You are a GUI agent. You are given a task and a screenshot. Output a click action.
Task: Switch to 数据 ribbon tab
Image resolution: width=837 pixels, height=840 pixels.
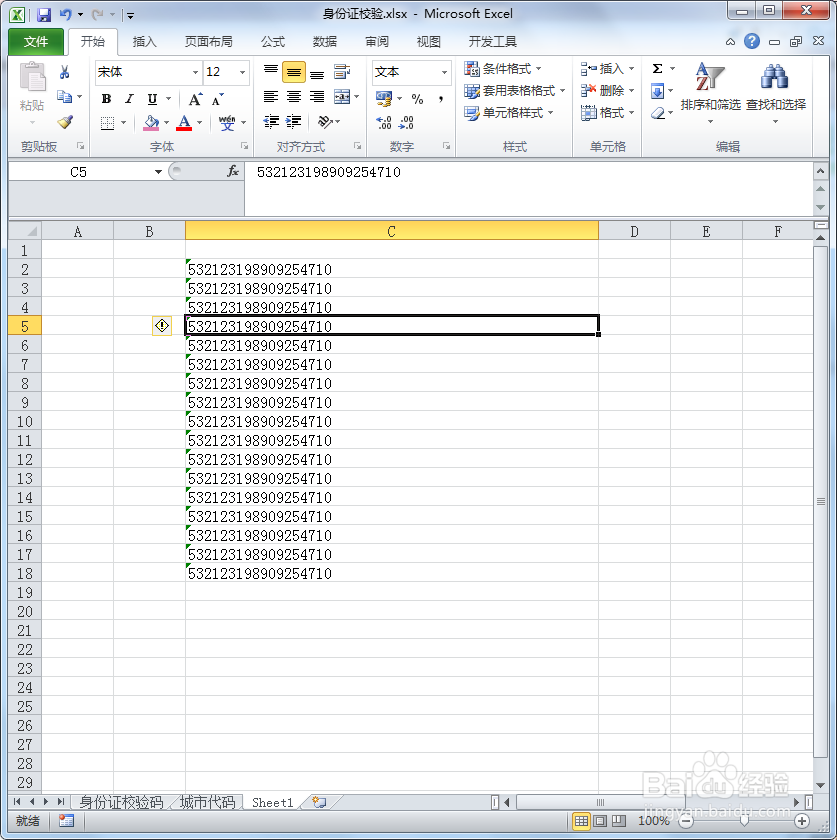tap(325, 42)
